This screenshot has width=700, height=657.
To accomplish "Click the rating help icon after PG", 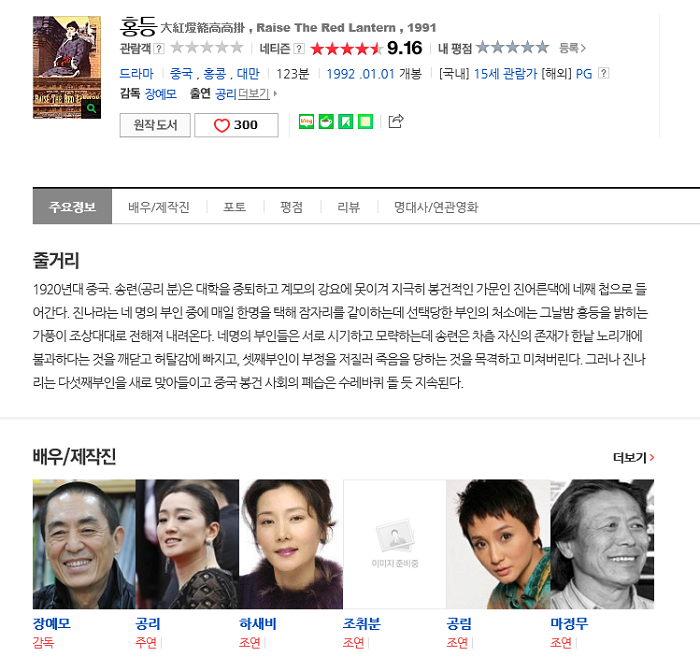I will (603, 73).
